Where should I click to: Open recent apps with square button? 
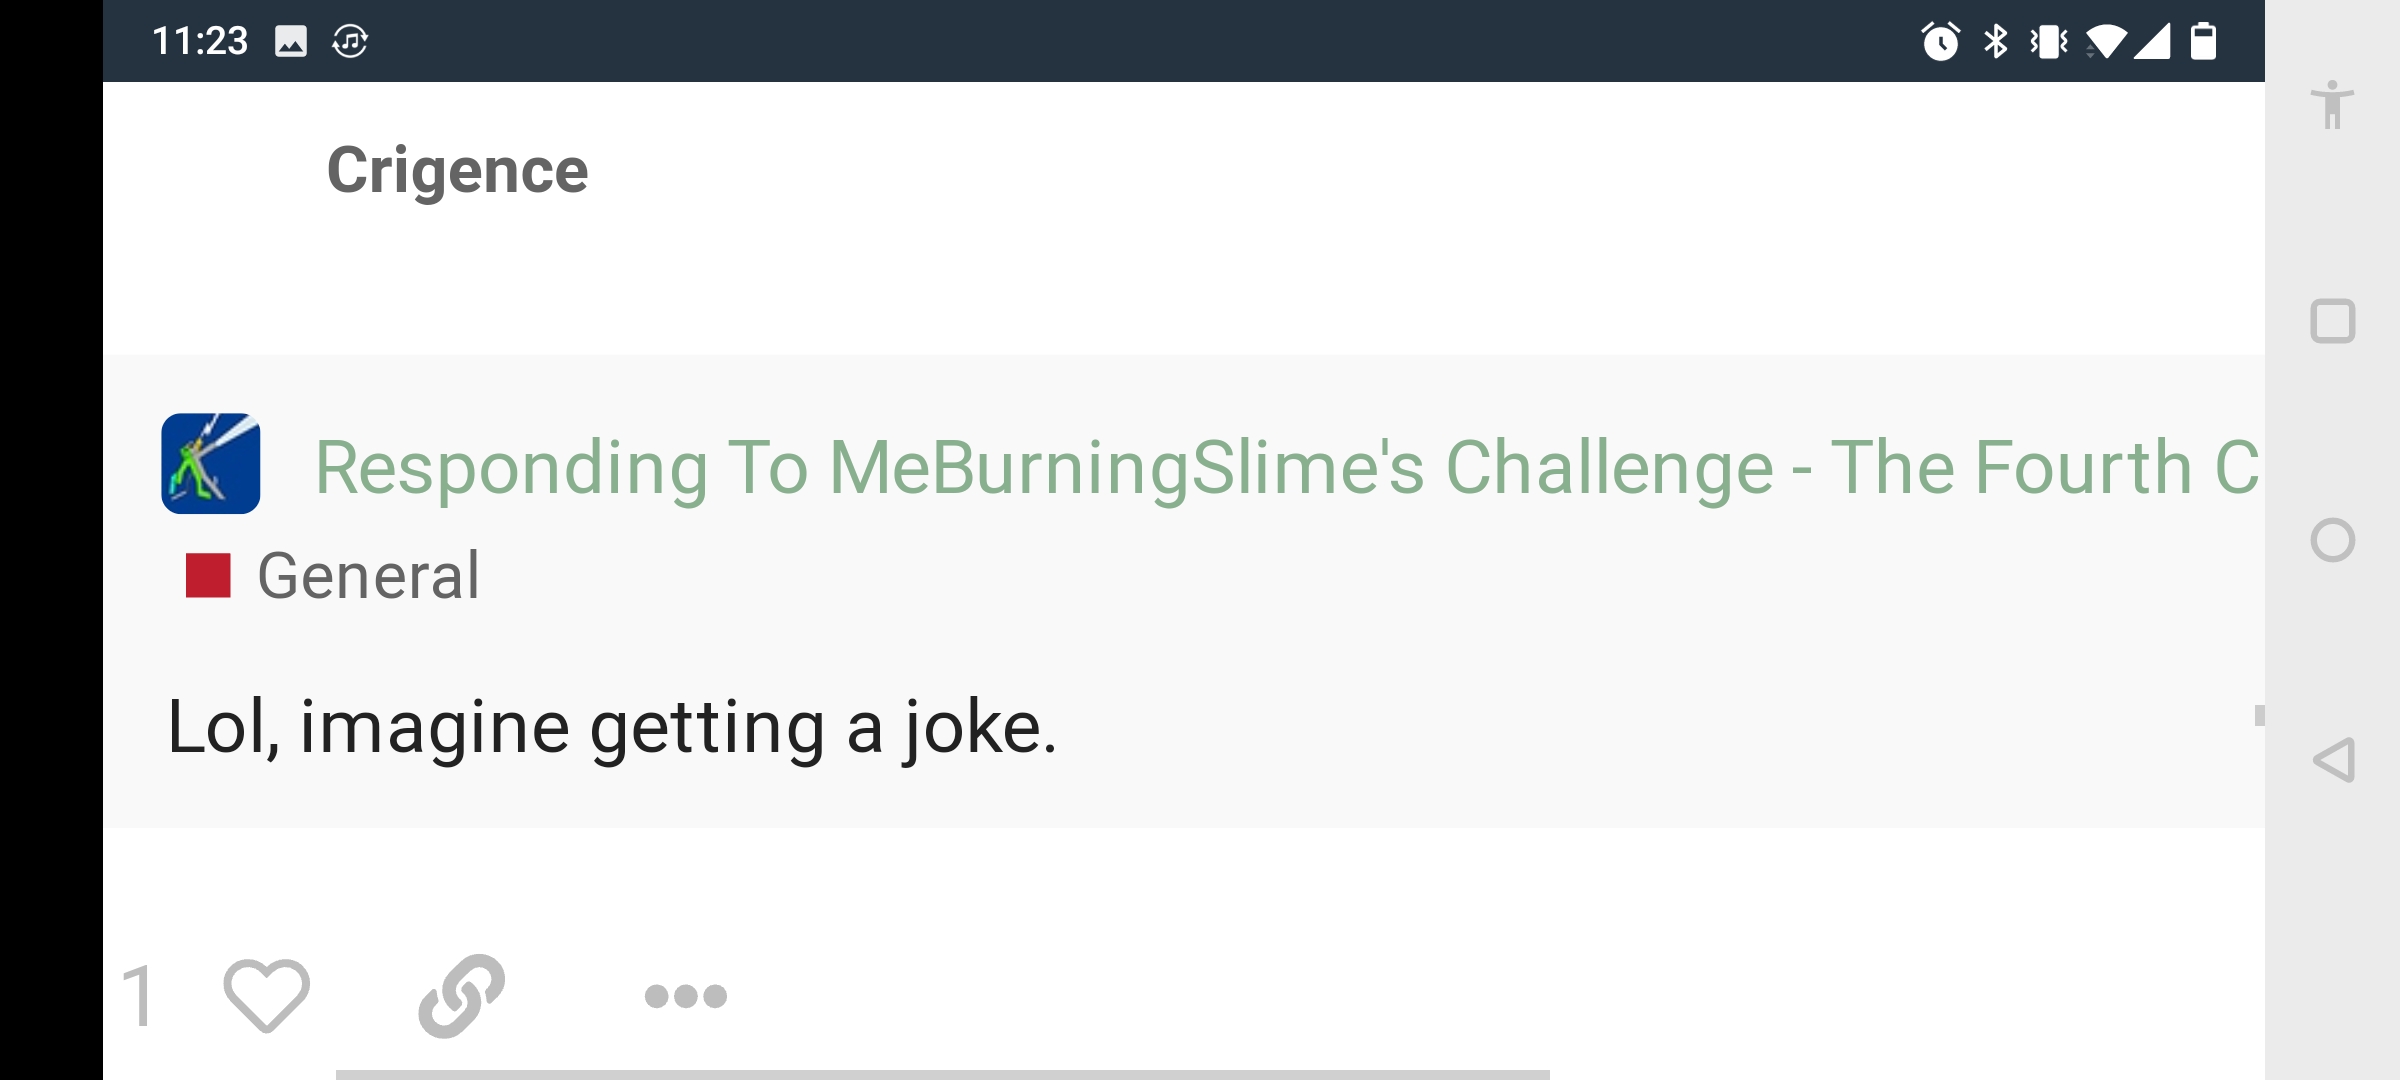(x=2333, y=322)
